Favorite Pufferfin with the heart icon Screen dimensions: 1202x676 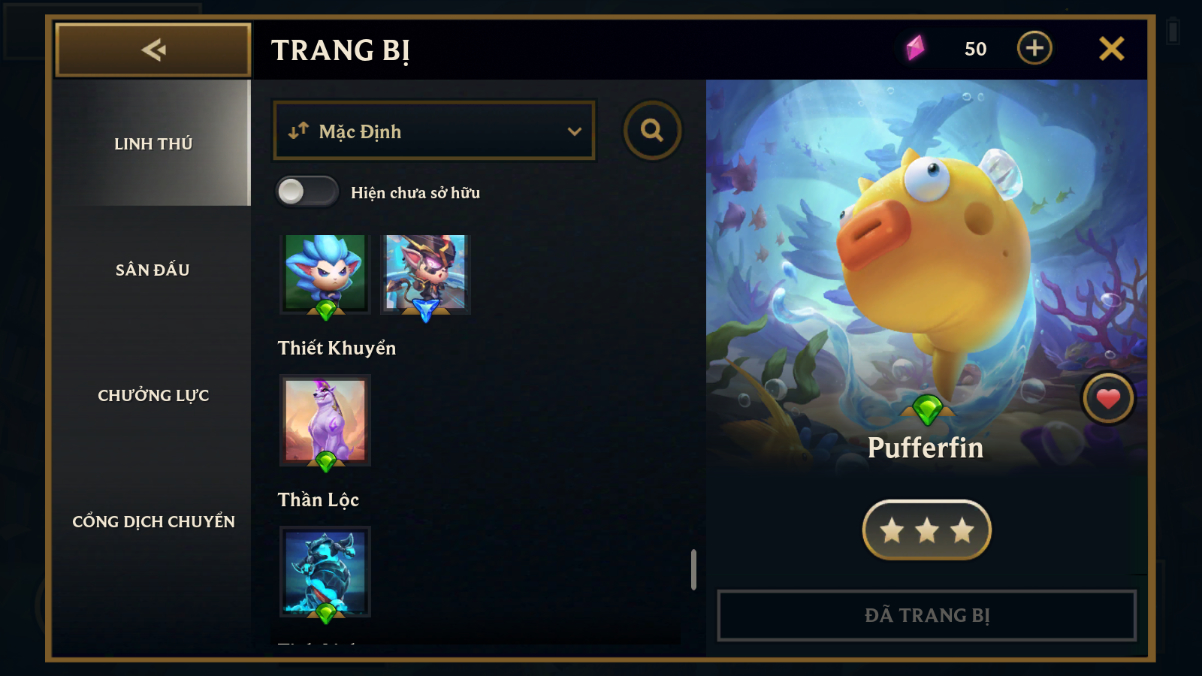pyautogui.click(x=1108, y=399)
